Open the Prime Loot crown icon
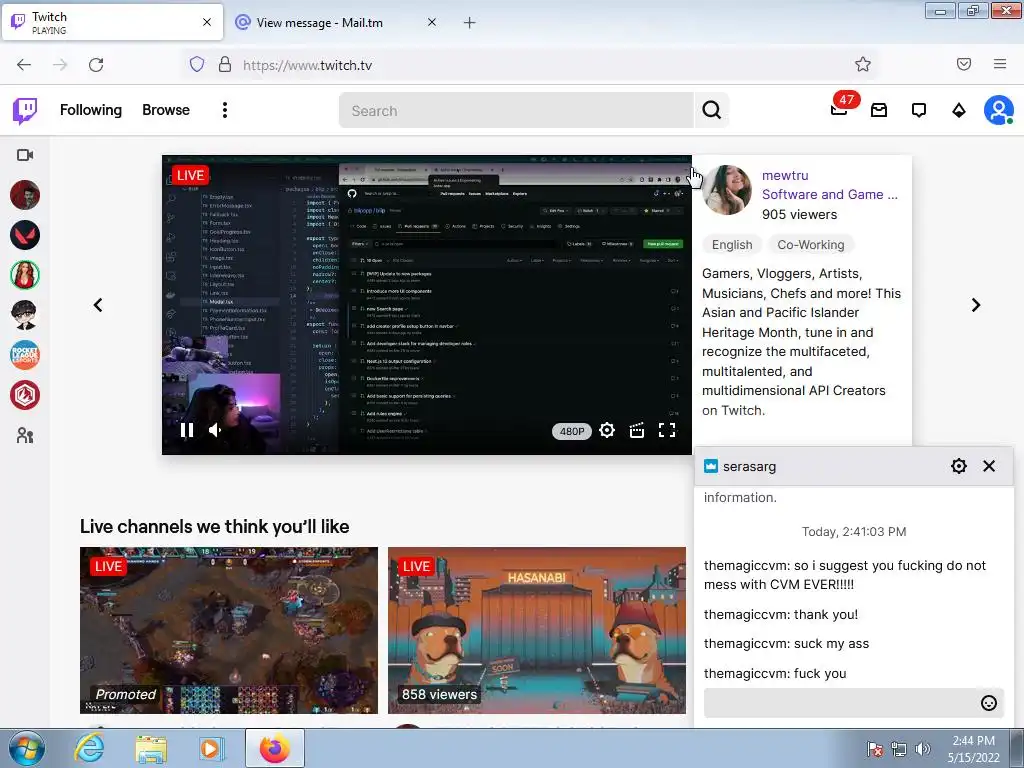The height and width of the screenshot is (768, 1024). [879, 110]
